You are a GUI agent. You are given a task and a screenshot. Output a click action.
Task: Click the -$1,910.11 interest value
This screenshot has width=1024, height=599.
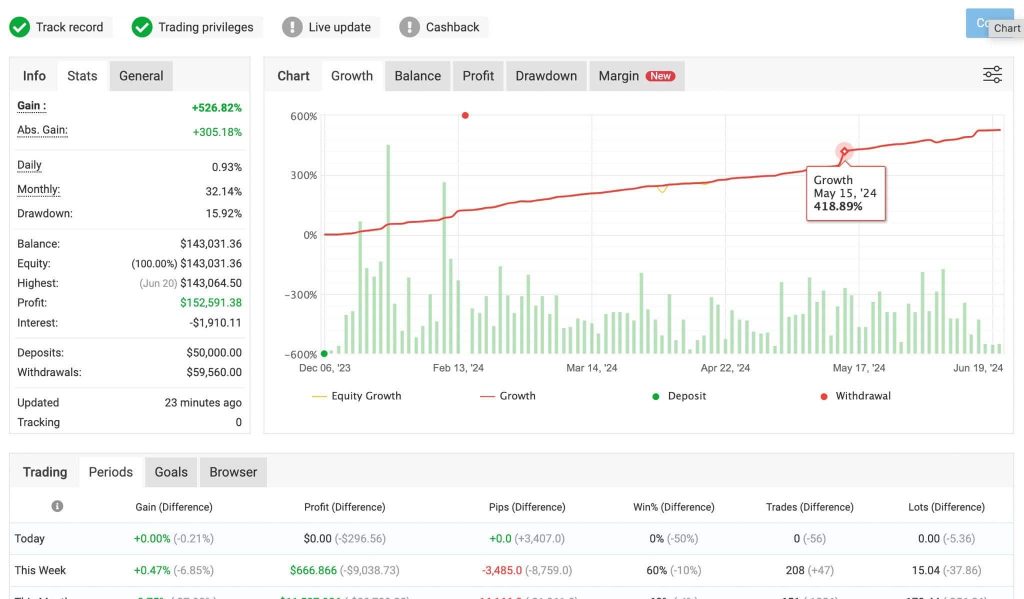click(216, 323)
